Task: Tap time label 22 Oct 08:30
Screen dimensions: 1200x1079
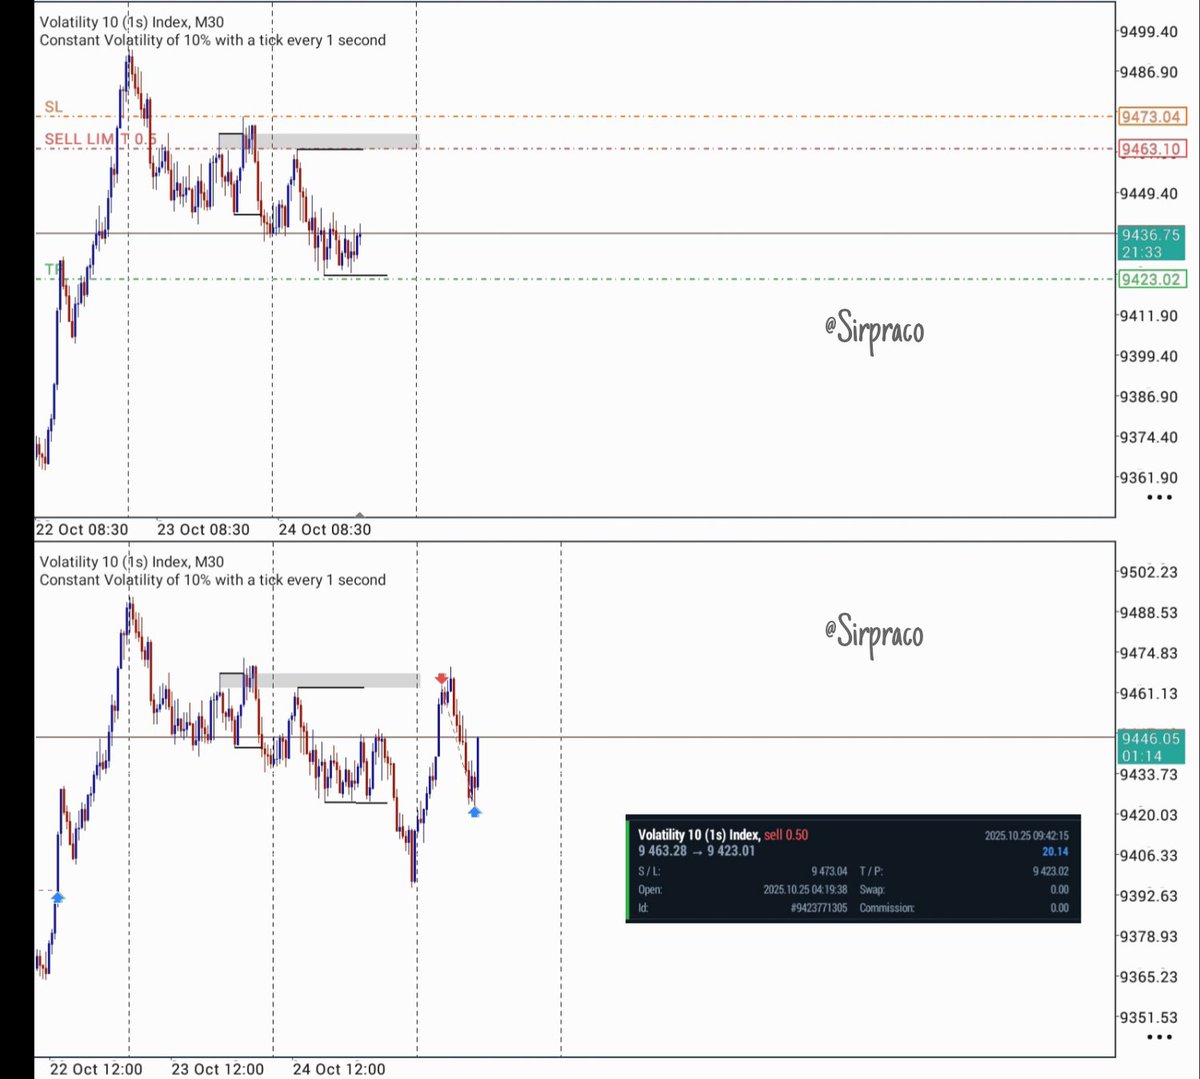Action: 82,530
